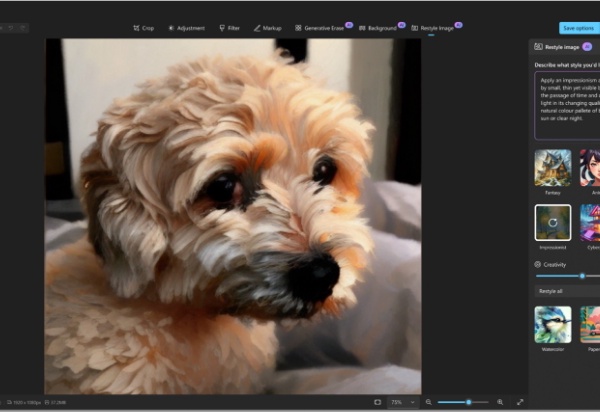Adjust the Creativity slider
Screen dimensions: 600x412
click(x=582, y=275)
